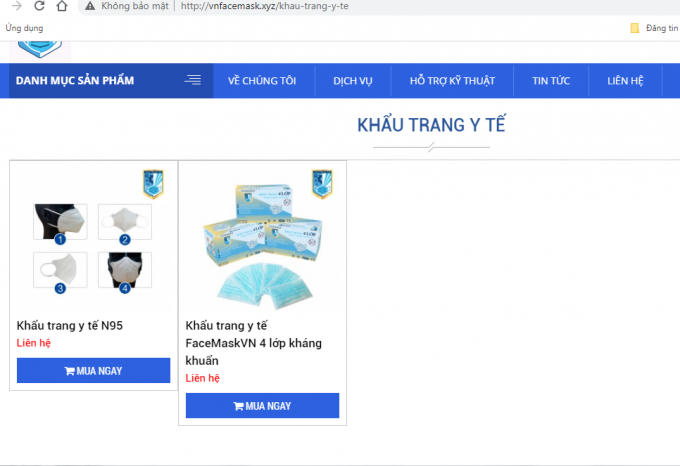Image resolution: width=680 pixels, height=466 pixels.
Task: Click the browser forward arrow
Action: click(15, 6)
